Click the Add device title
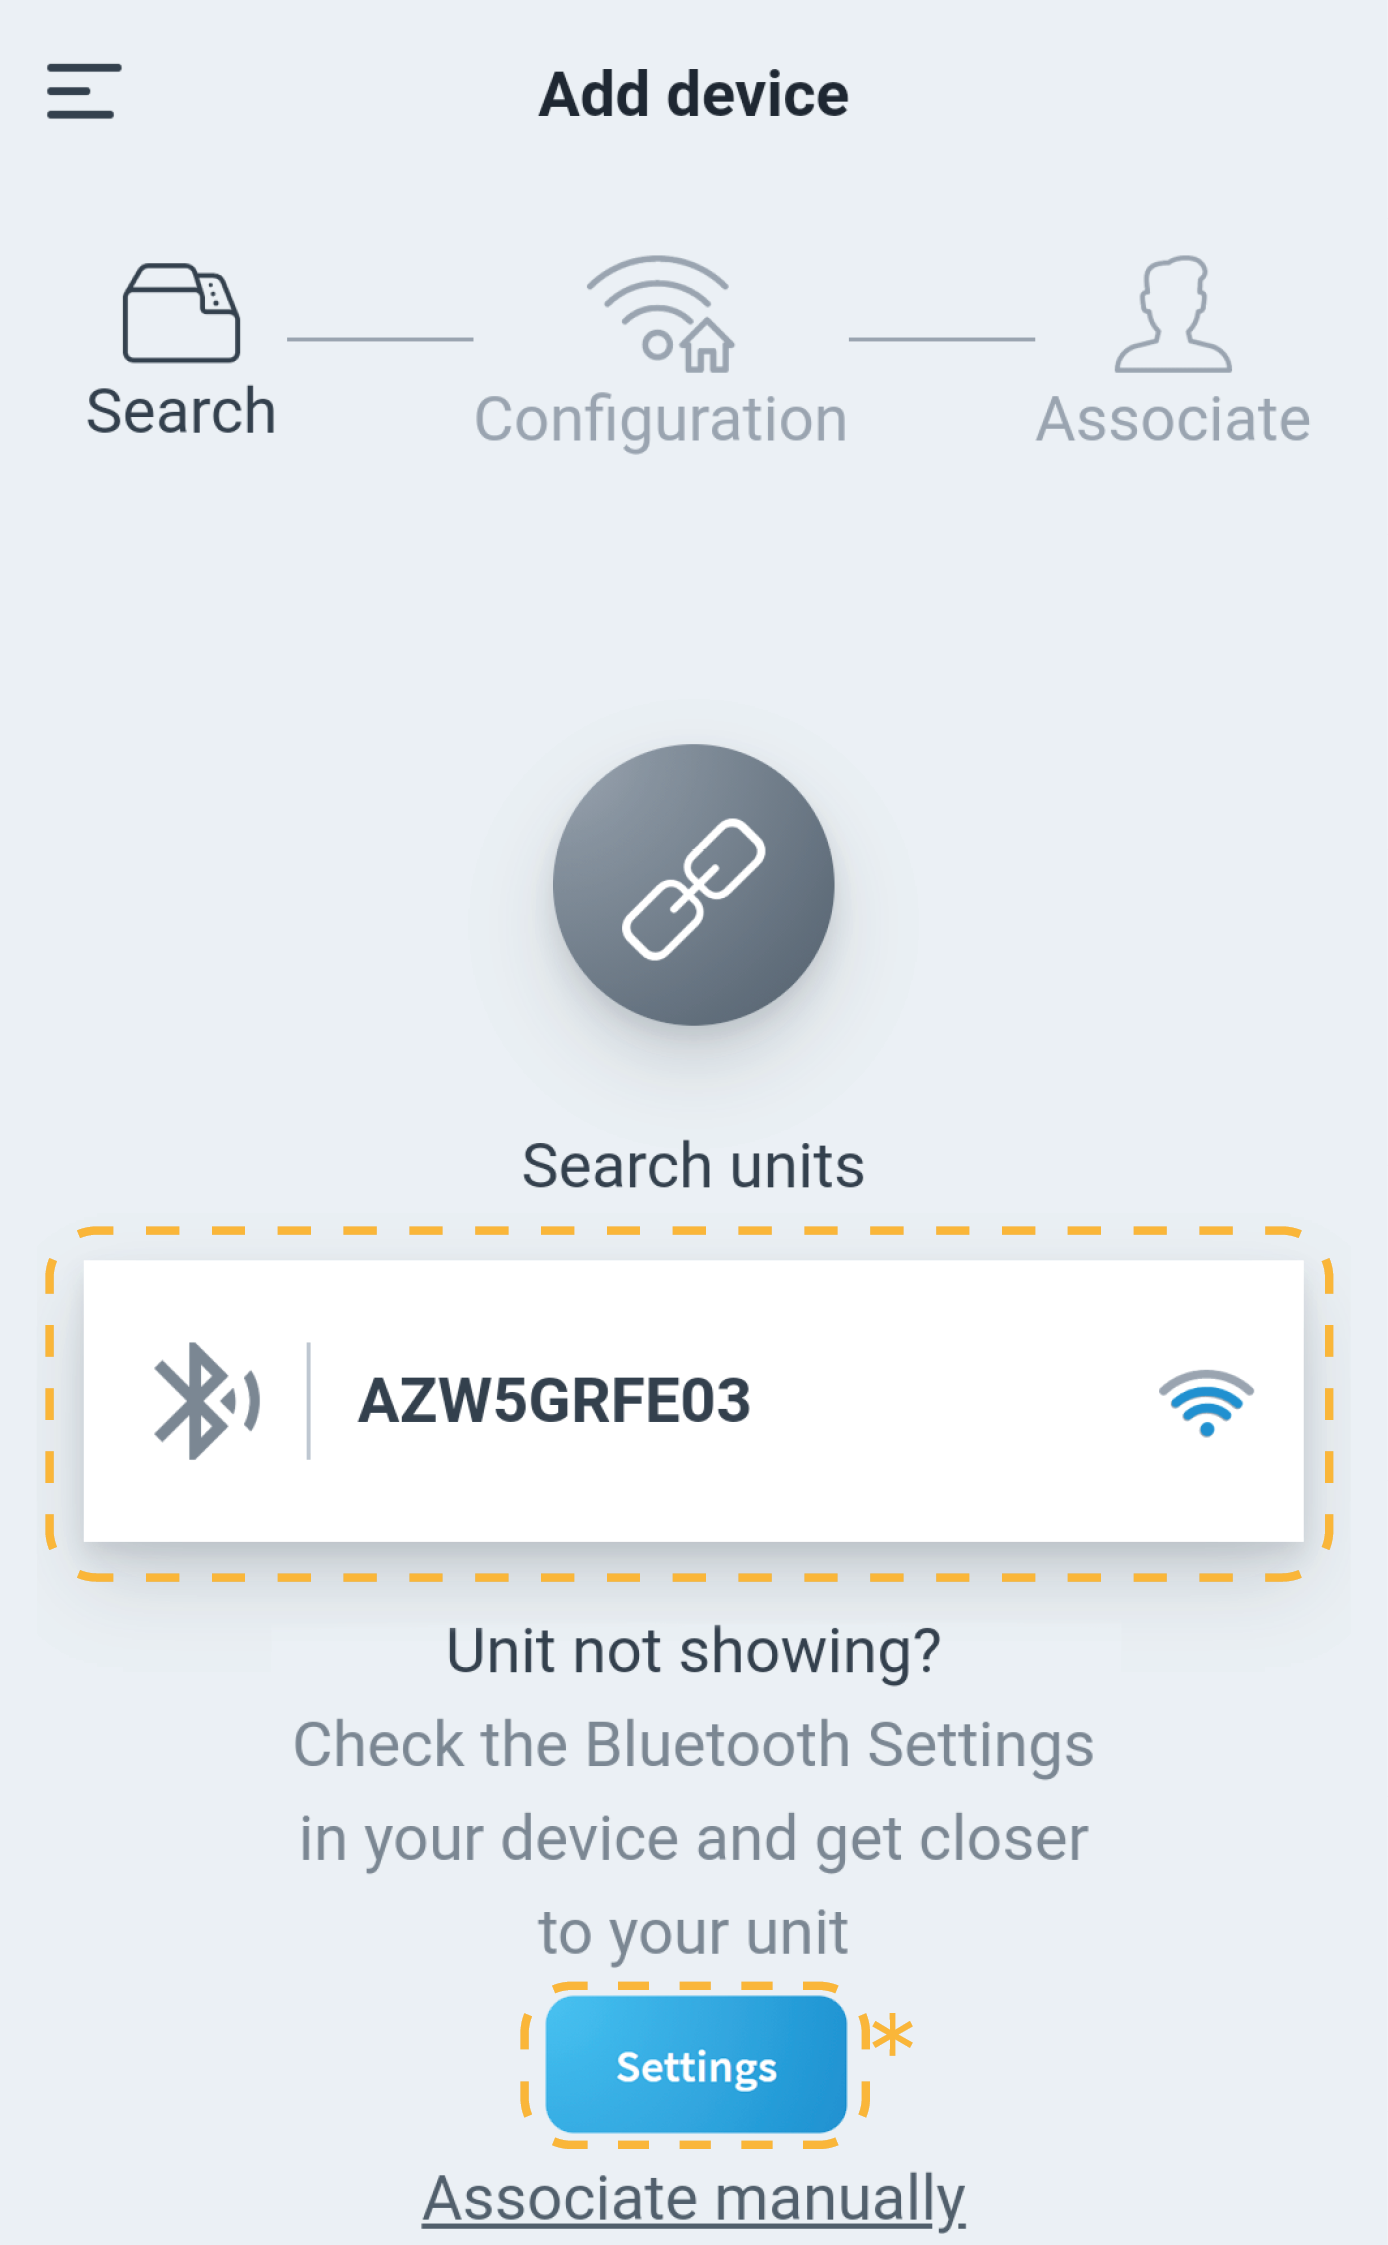 (694, 94)
